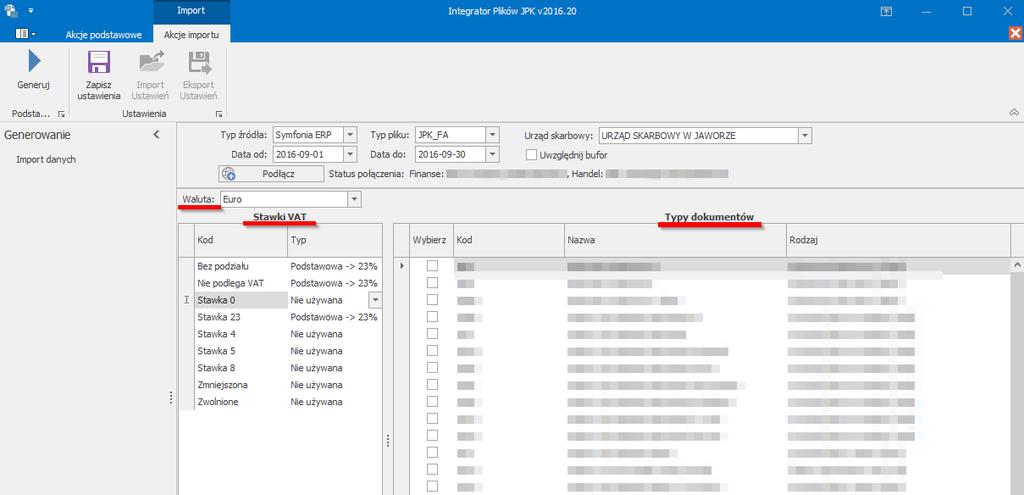Image resolution: width=1024 pixels, height=495 pixels.
Task: Tick the fifth Wybierz checkbox in document types
Action: click(x=432, y=334)
